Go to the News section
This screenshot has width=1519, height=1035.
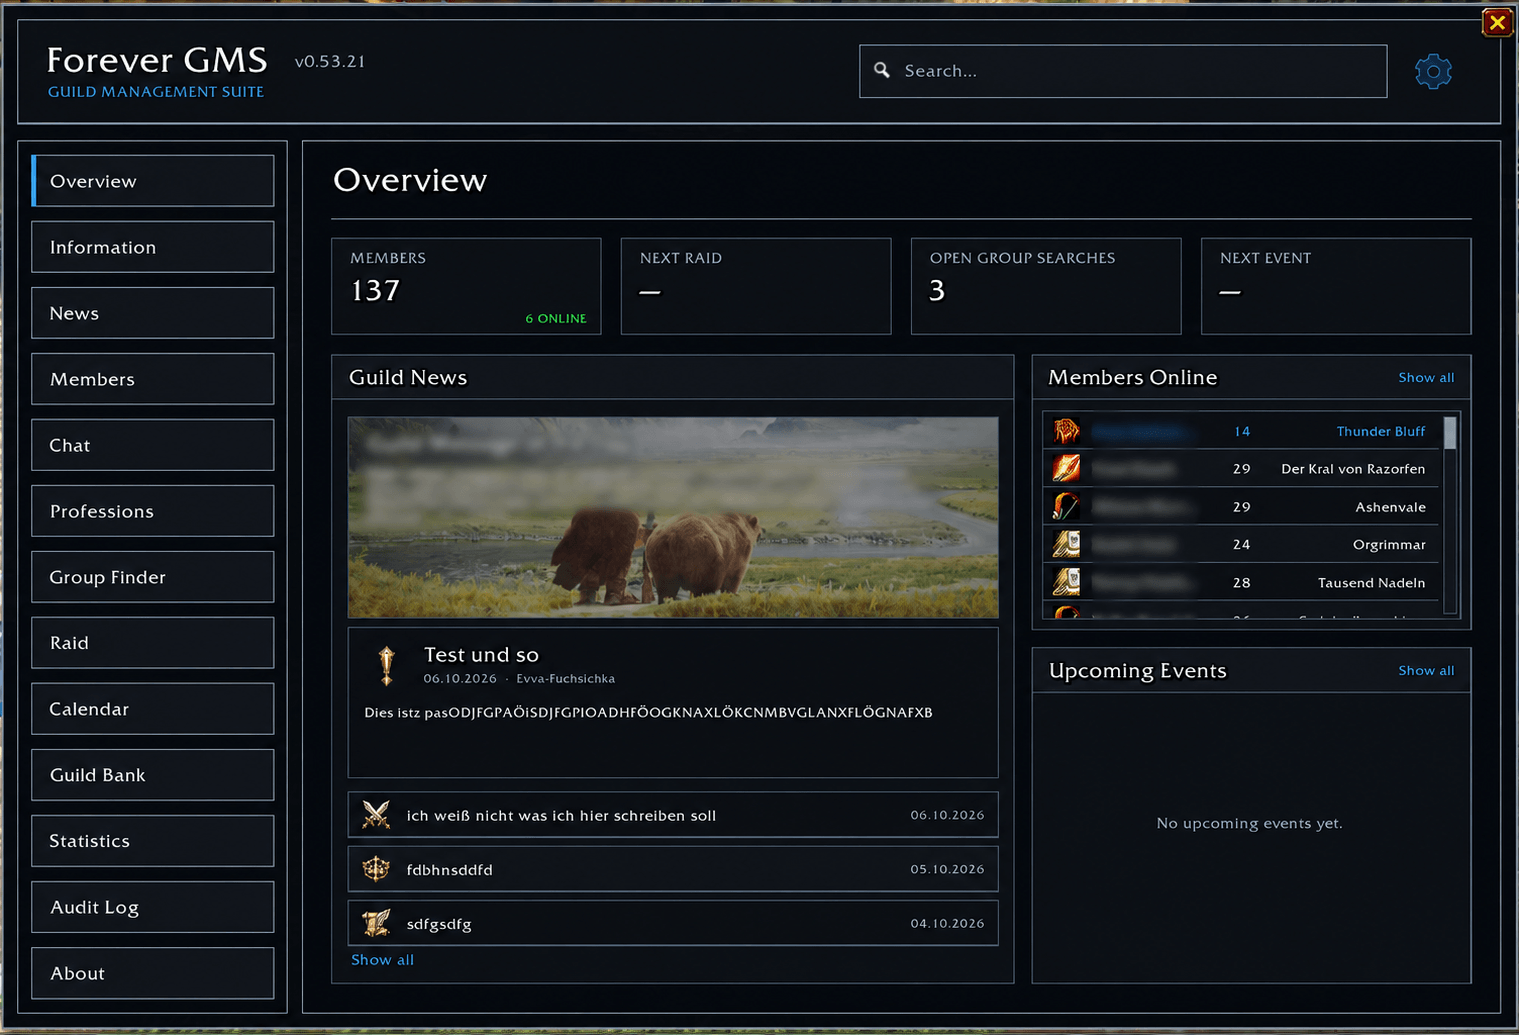(x=153, y=313)
